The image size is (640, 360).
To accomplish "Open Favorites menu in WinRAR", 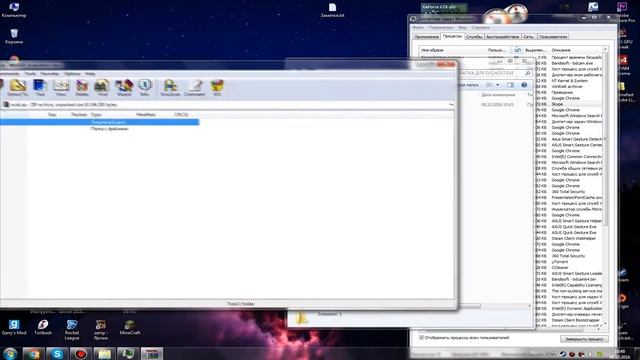I will pyautogui.click(x=49, y=74).
